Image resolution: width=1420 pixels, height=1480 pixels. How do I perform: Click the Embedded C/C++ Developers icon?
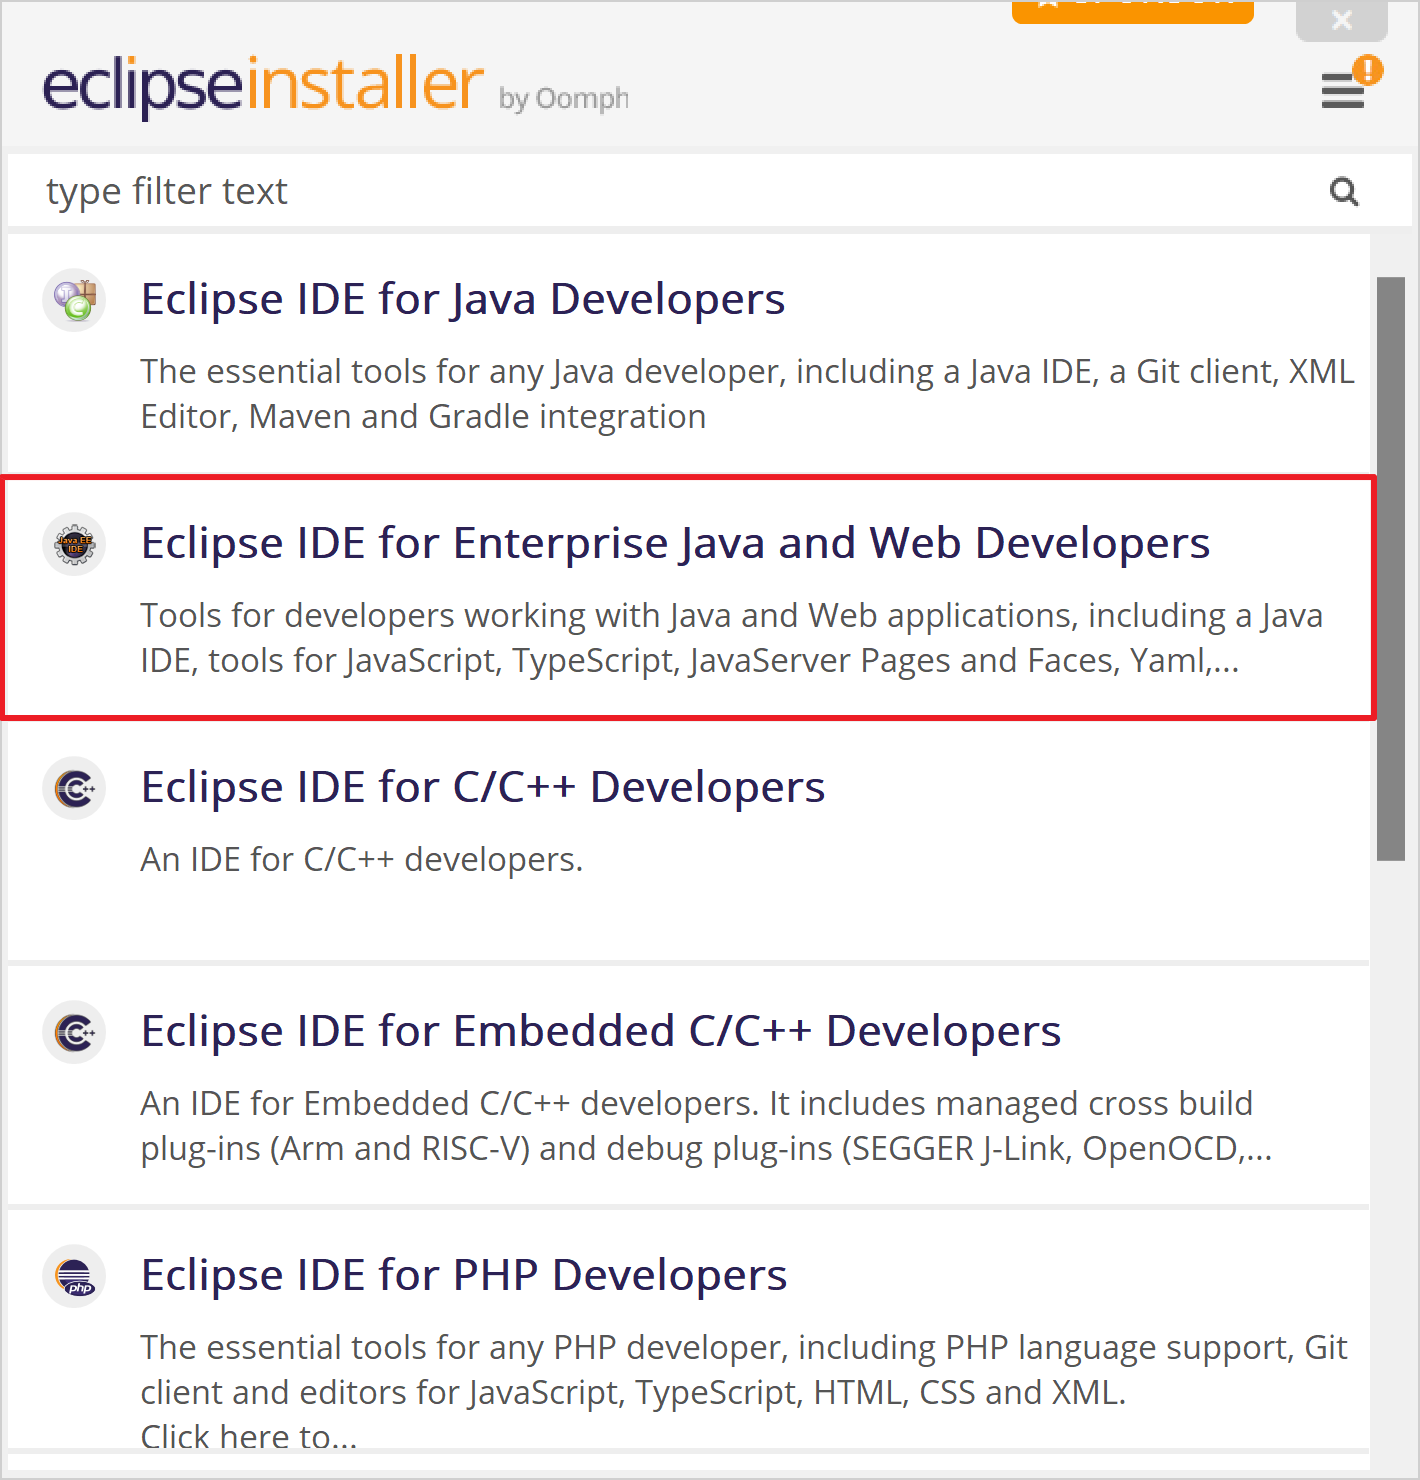(x=75, y=1032)
